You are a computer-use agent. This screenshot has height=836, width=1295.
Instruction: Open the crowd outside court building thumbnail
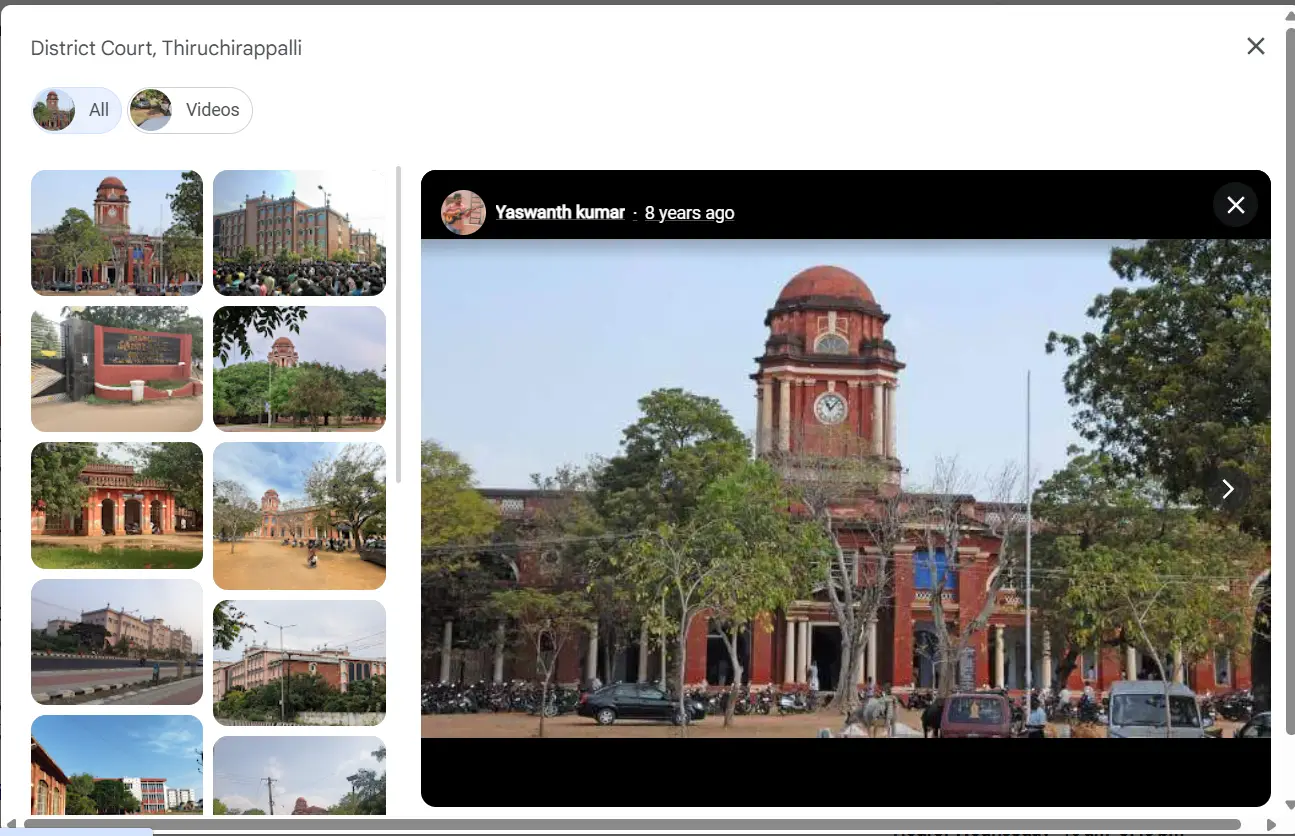pyautogui.click(x=299, y=233)
